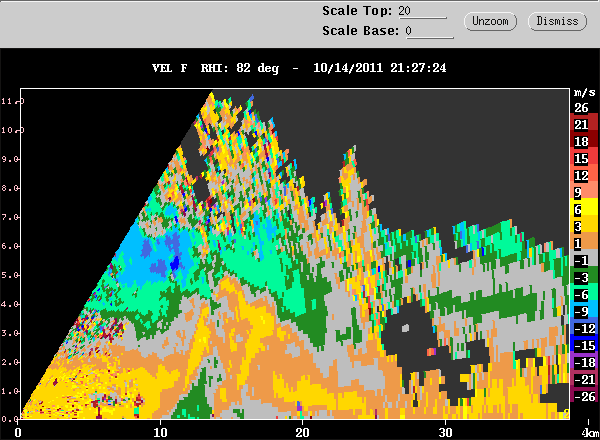Click the Scale Base label
The height and width of the screenshot is (440, 600).
tap(360, 31)
